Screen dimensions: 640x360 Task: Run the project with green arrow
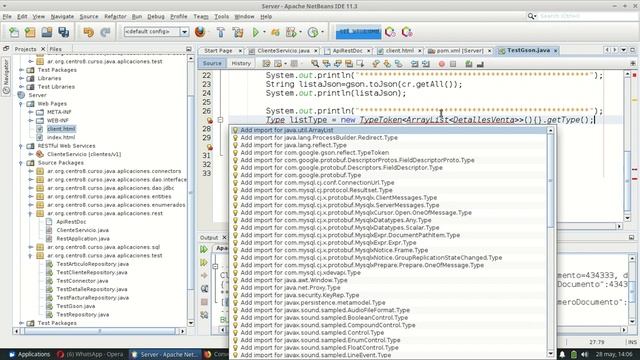tap(256, 32)
